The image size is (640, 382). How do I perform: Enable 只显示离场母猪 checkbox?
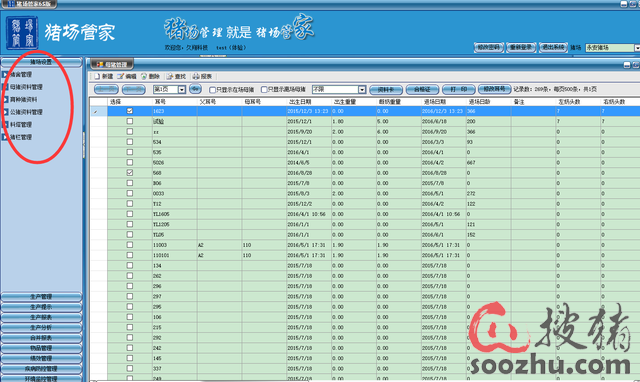(x=264, y=89)
